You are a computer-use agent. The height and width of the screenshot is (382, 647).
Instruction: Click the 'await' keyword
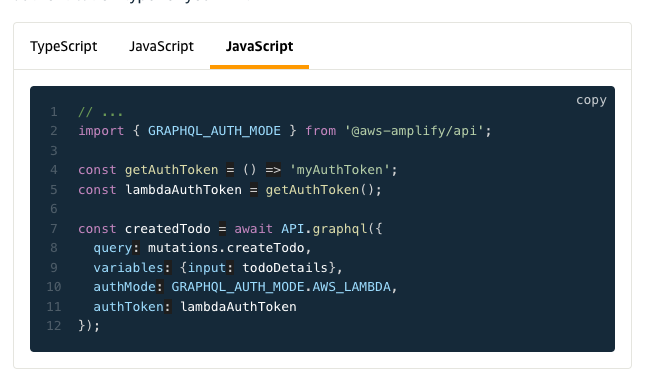click(253, 229)
